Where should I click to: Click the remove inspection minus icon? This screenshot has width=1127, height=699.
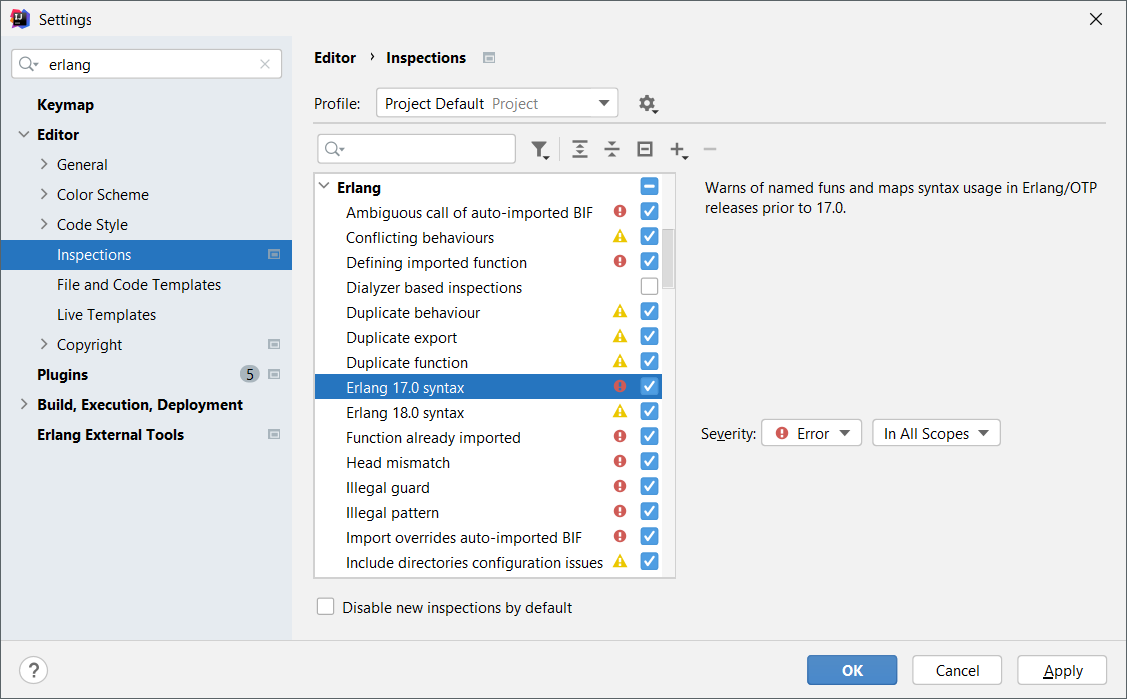click(710, 149)
